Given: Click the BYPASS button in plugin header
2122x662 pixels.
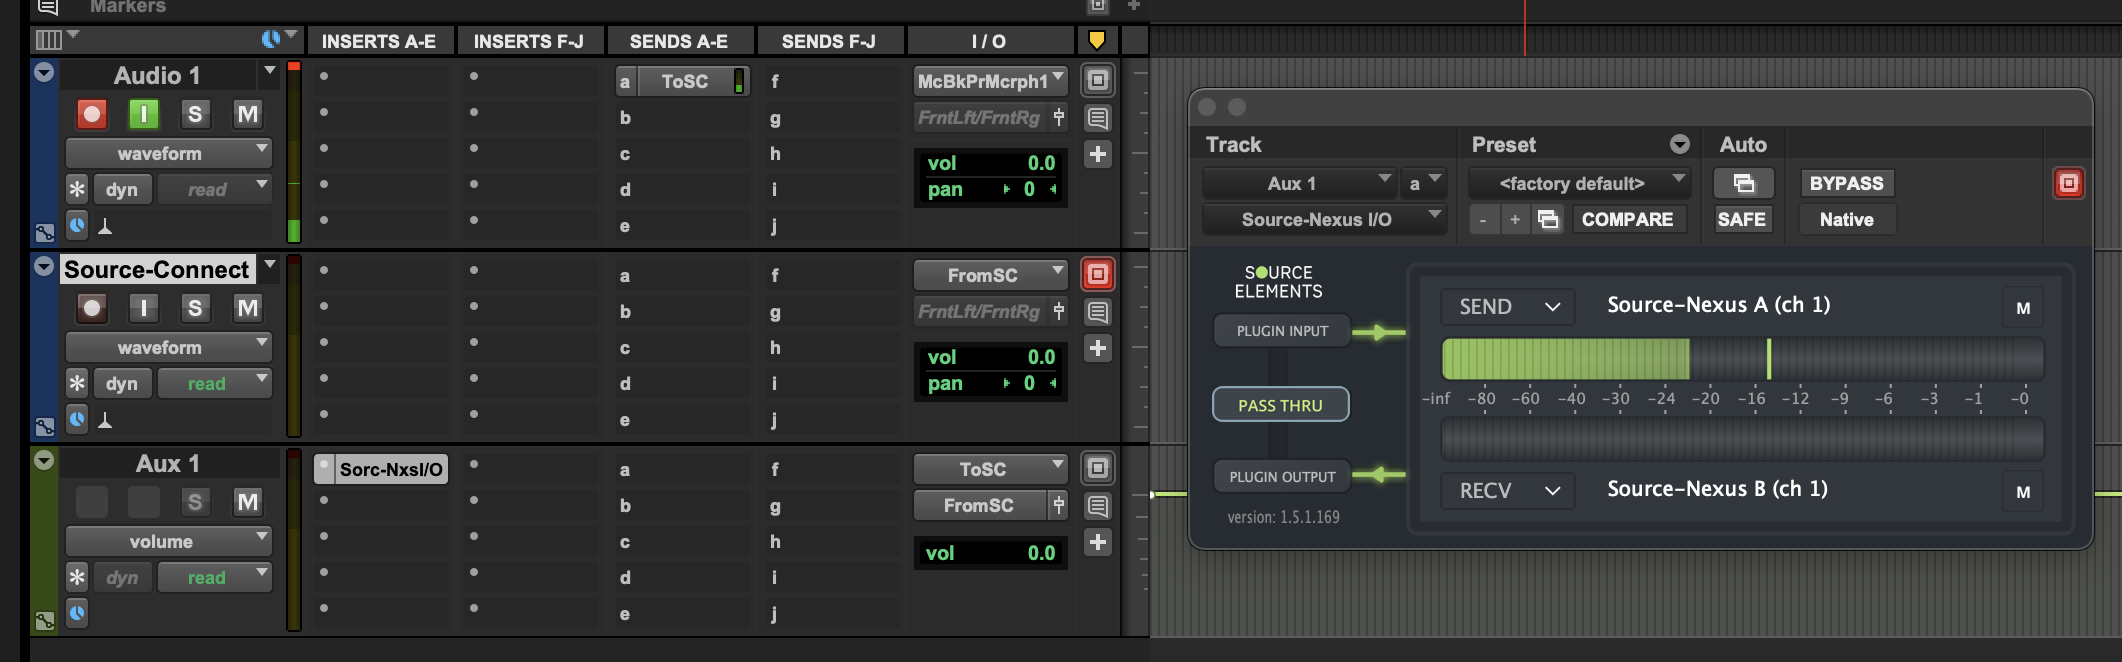Looking at the screenshot, I should [1846, 183].
